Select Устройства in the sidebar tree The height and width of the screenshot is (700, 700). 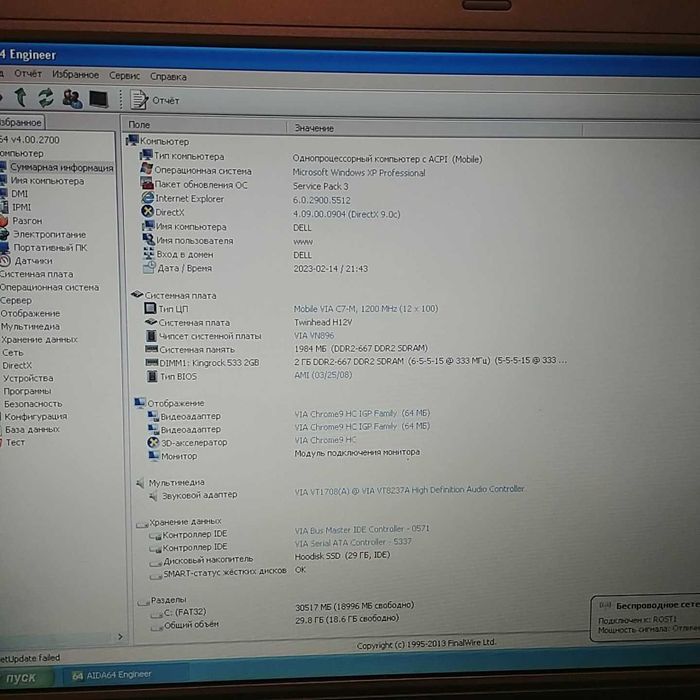pyautogui.click(x=28, y=378)
